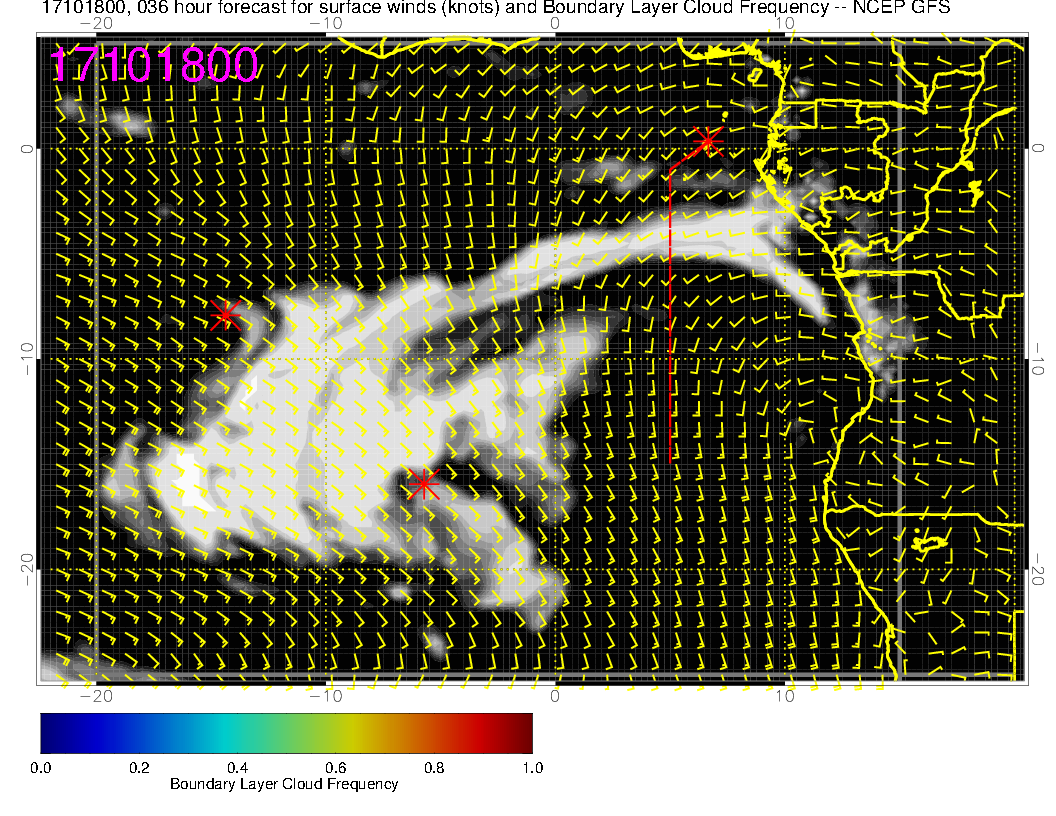Select the yellow section of the colorbar

point(360,732)
